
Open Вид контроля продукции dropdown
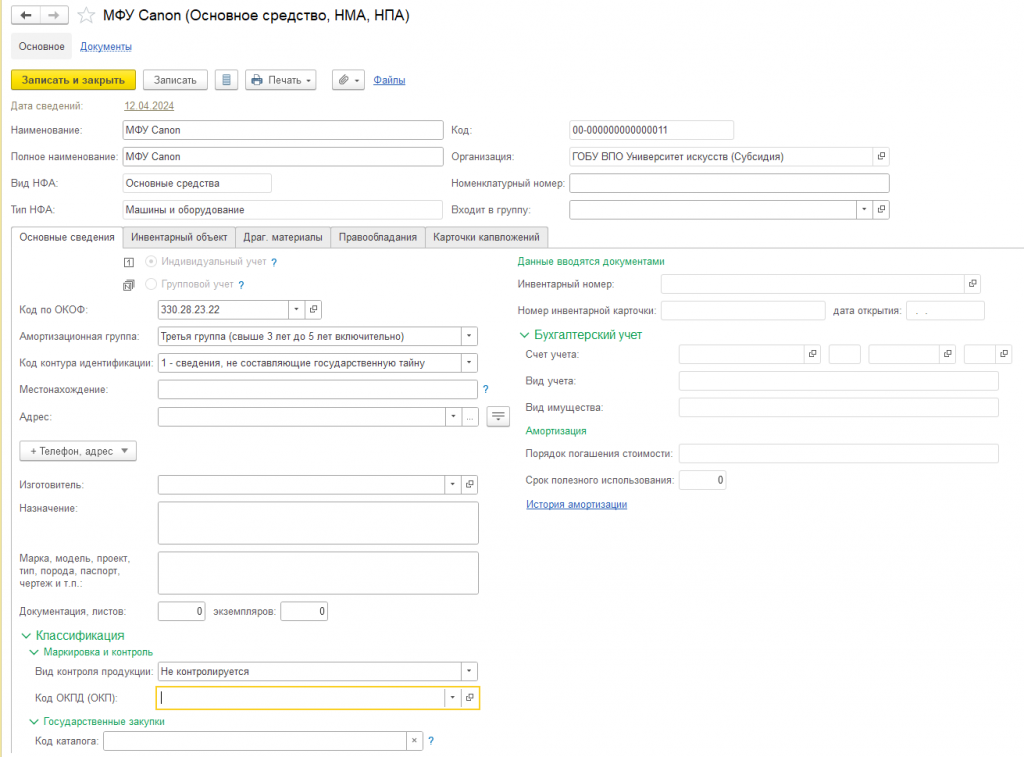469,671
